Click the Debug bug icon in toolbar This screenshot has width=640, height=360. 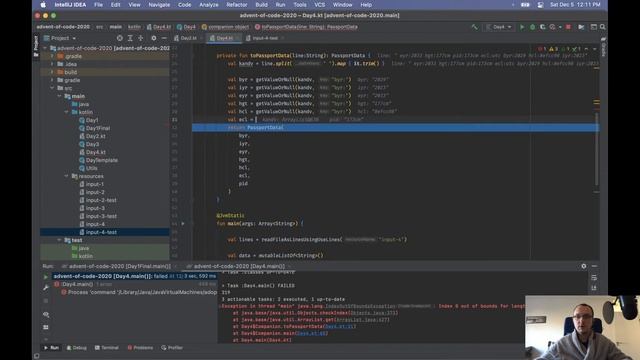point(532,27)
